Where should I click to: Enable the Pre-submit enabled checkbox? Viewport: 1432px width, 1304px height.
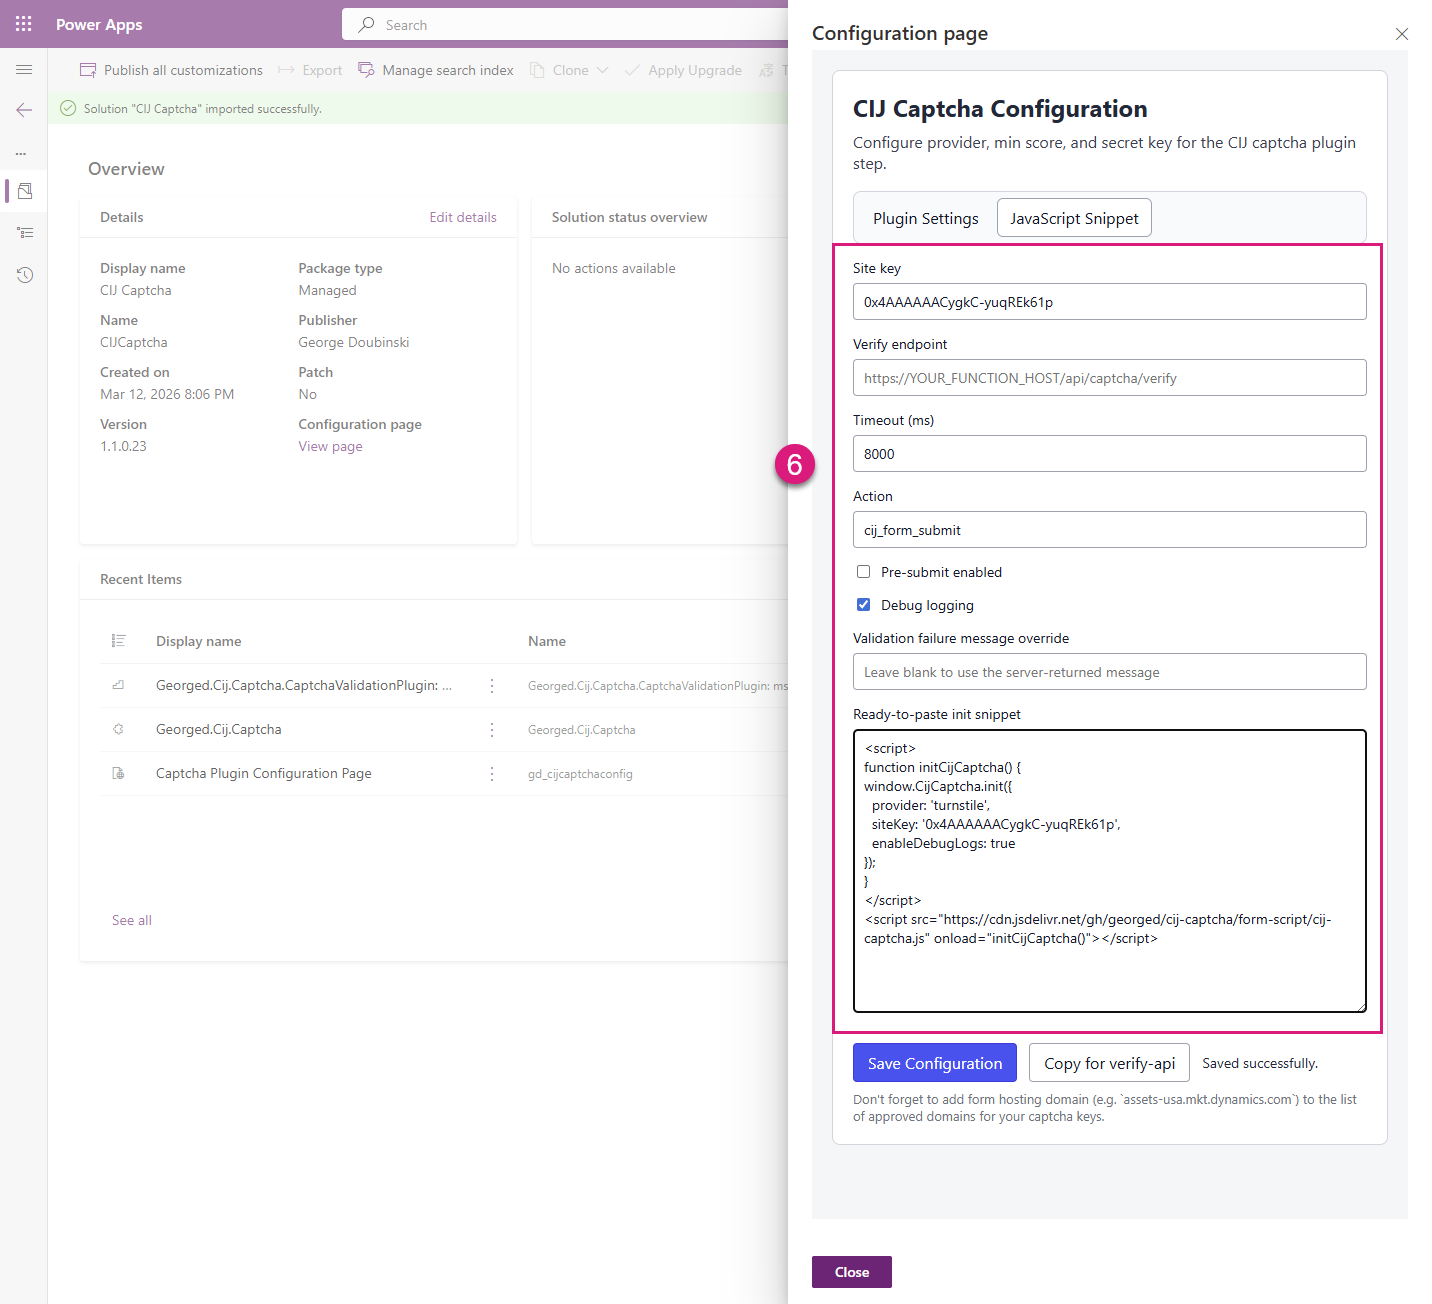[x=863, y=572]
